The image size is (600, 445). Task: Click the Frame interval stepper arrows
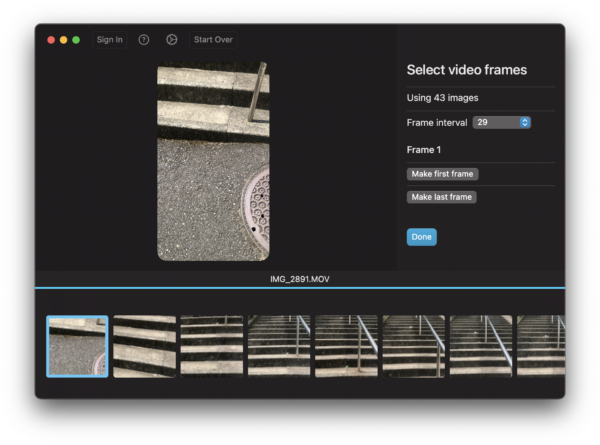pyautogui.click(x=525, y=122)
